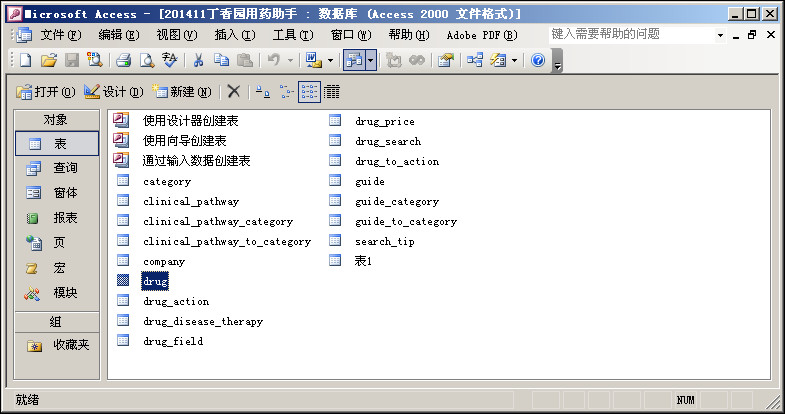
Task: Toggle the List view button
Action: (x=309, y=92)
